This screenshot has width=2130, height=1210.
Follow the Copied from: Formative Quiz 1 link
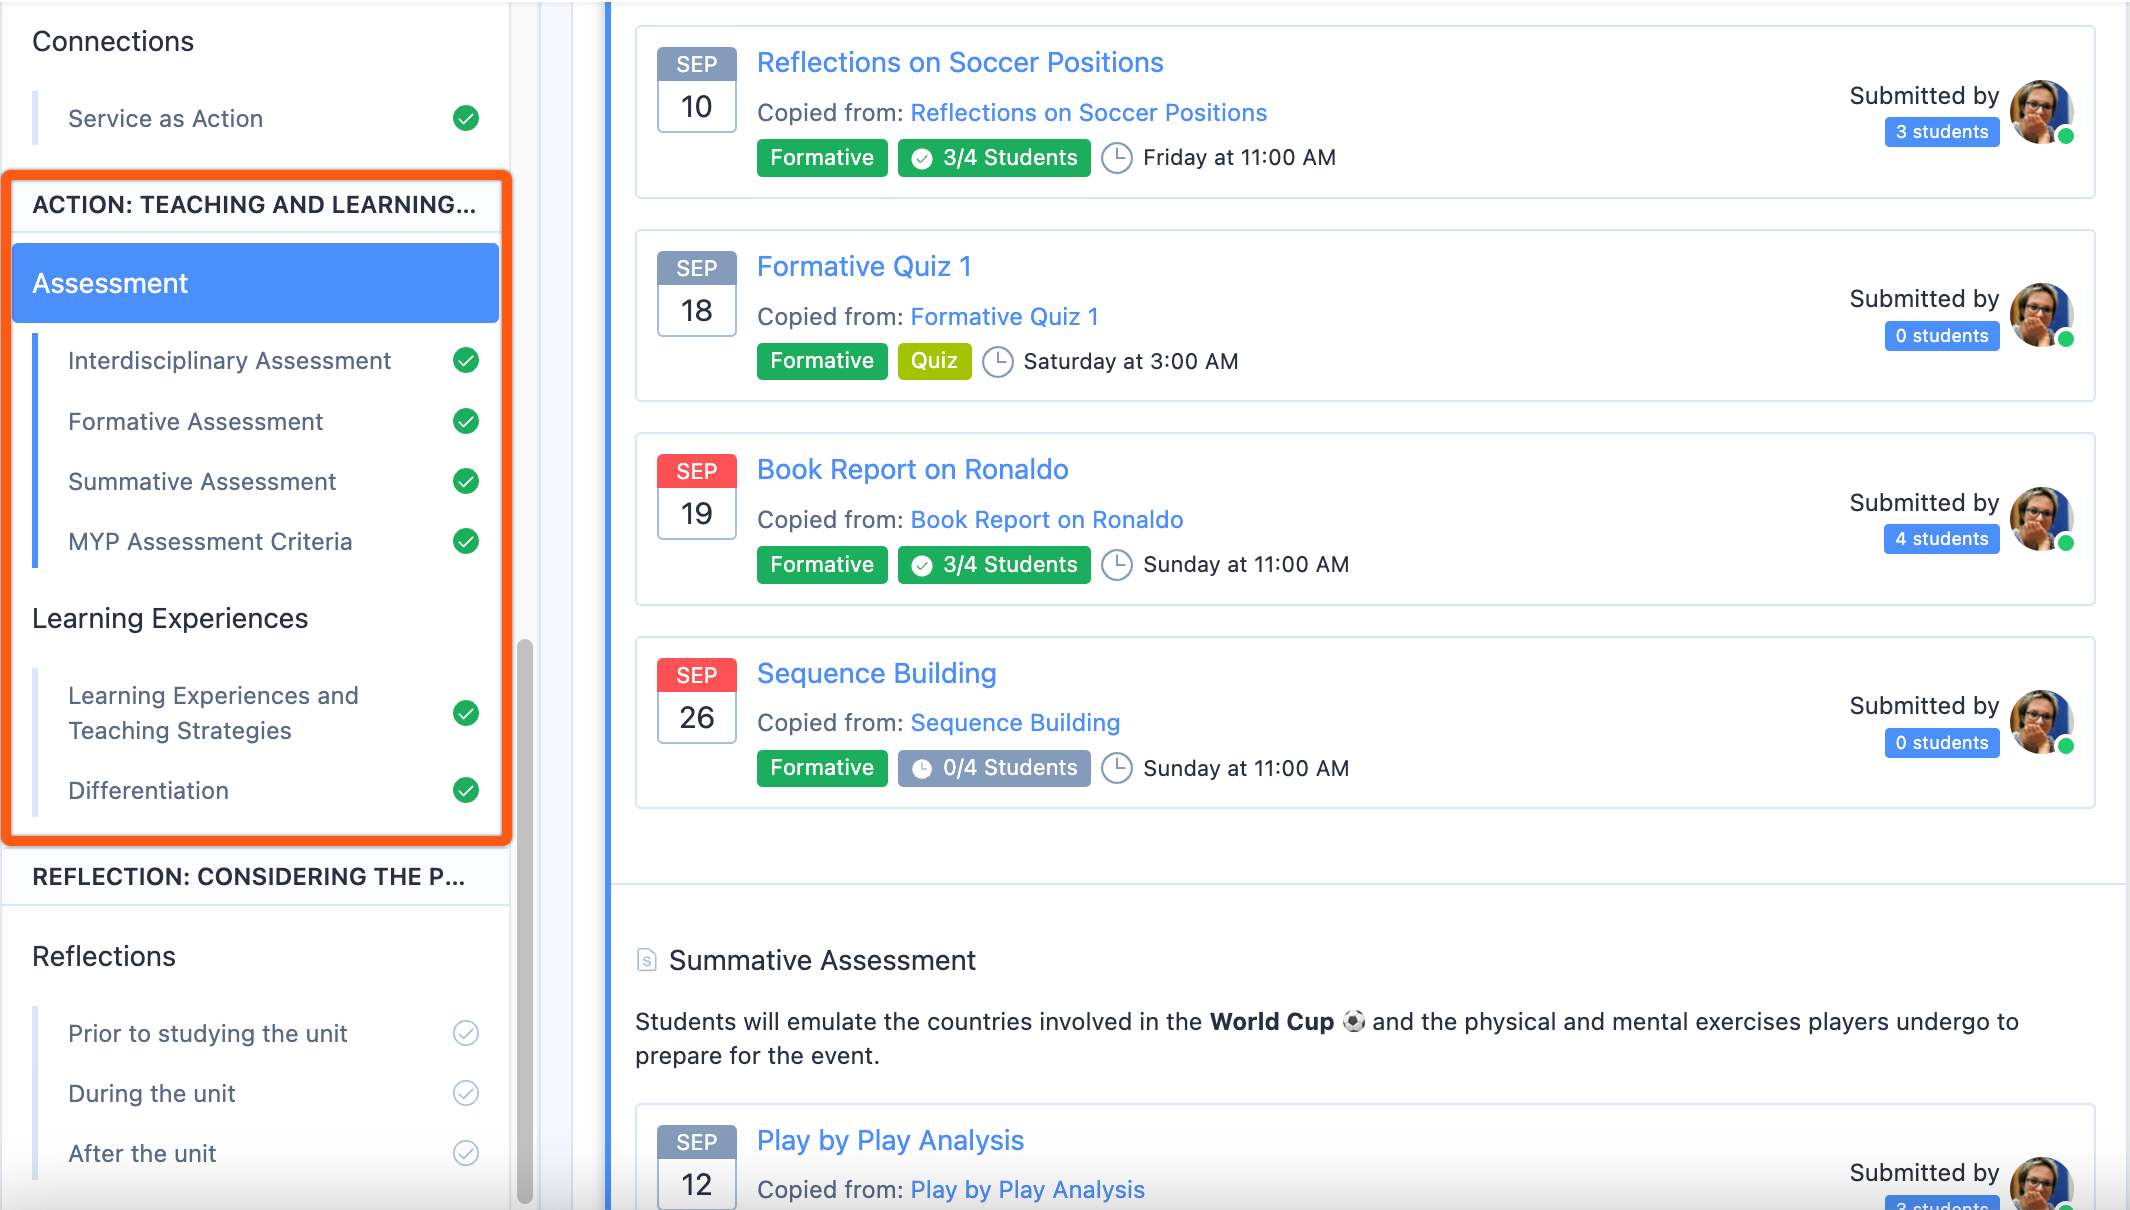1004,316
